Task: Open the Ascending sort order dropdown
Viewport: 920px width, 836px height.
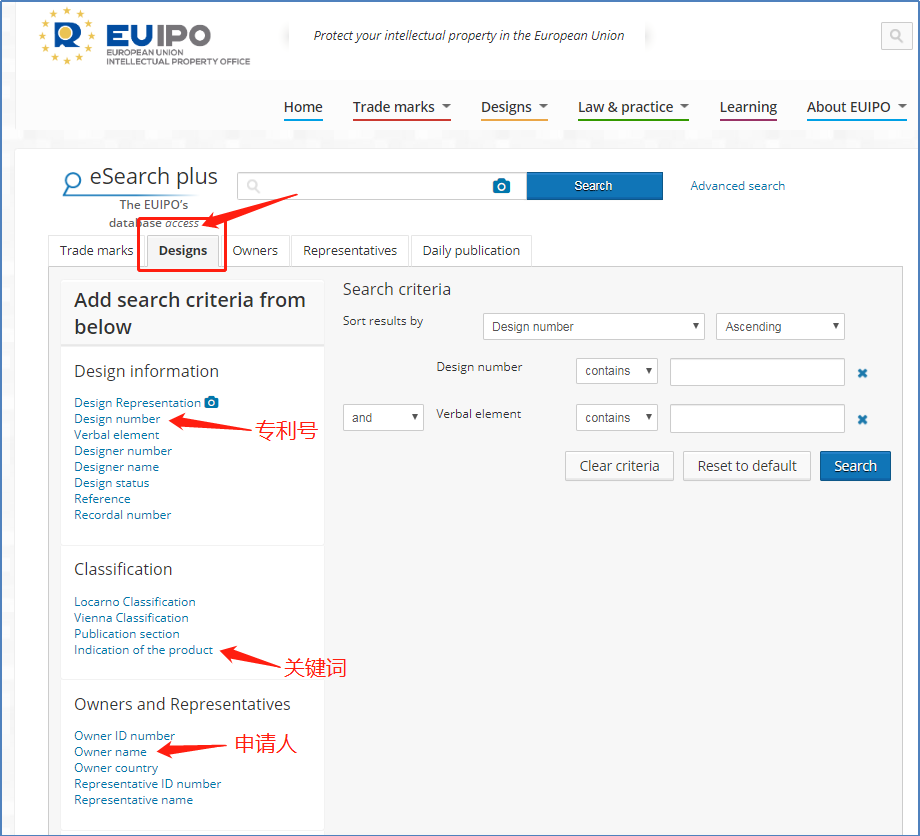Action: coord(780,327)
